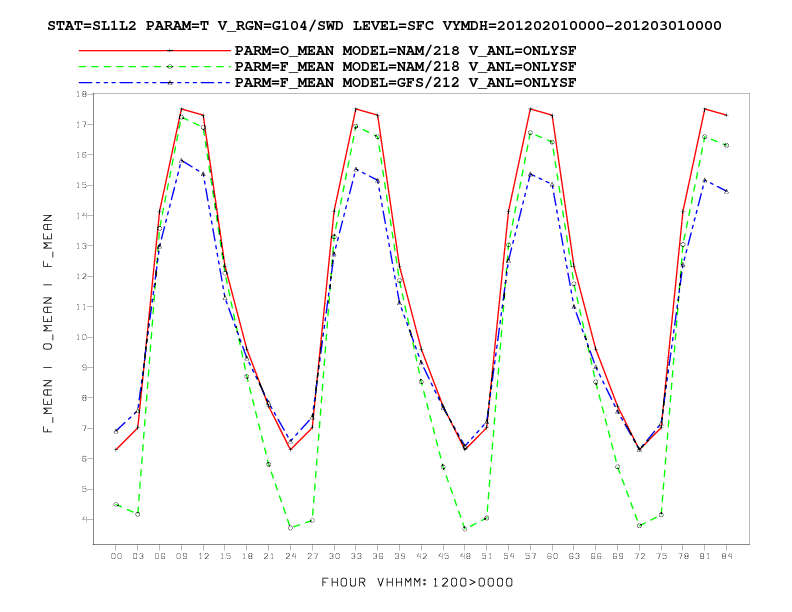This screenshot has width=792, height=612.
Task: Click the solid red legend line sample
Action: point(155,50)
